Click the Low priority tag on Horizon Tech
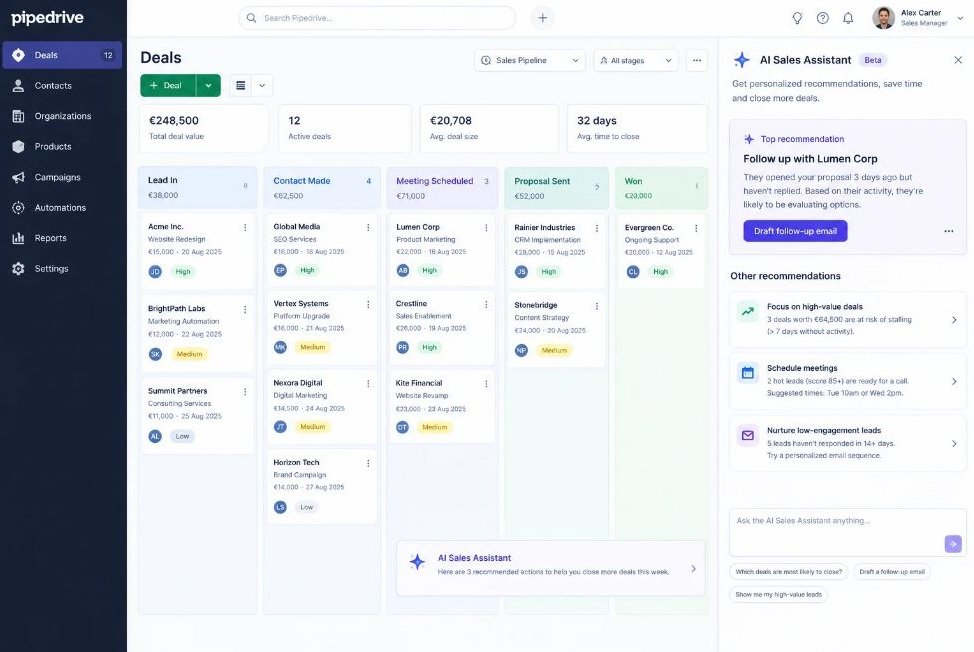This screenshot has width=974, height=652. point(307,507)
